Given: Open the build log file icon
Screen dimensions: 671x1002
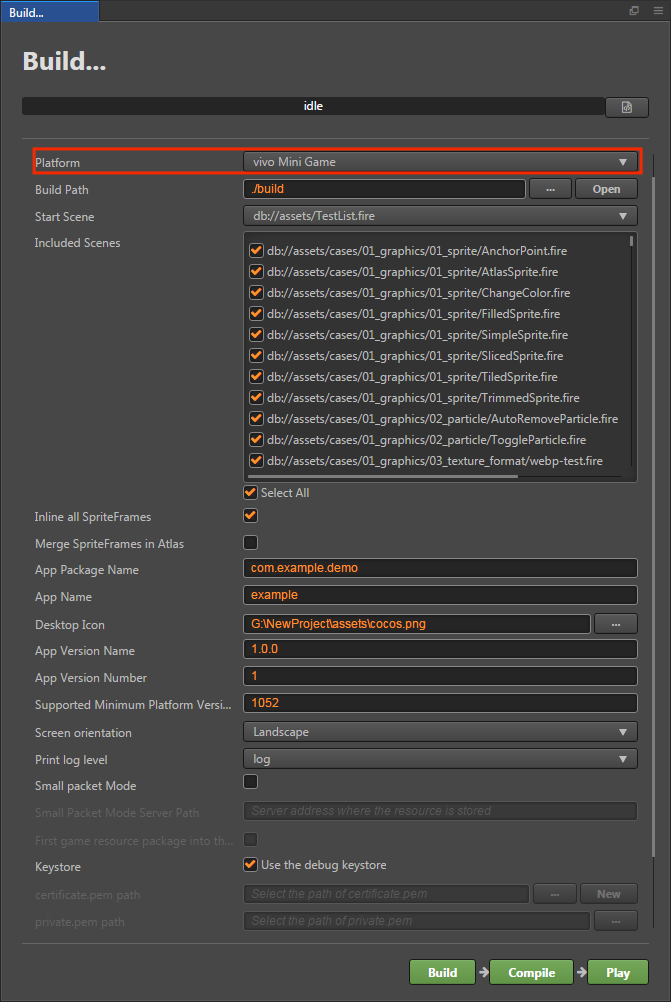Looking at the screenshot, I should tap(627, 107).
